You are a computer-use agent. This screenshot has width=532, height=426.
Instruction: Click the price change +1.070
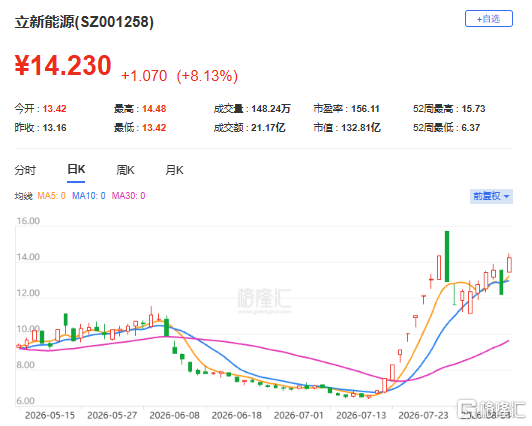144,76
